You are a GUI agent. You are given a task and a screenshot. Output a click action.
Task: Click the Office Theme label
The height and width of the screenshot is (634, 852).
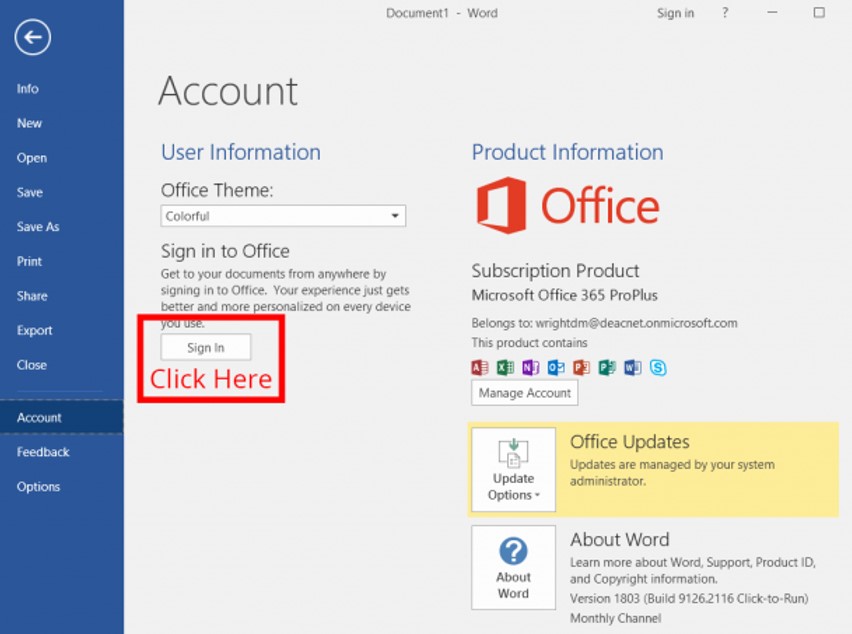217,190
